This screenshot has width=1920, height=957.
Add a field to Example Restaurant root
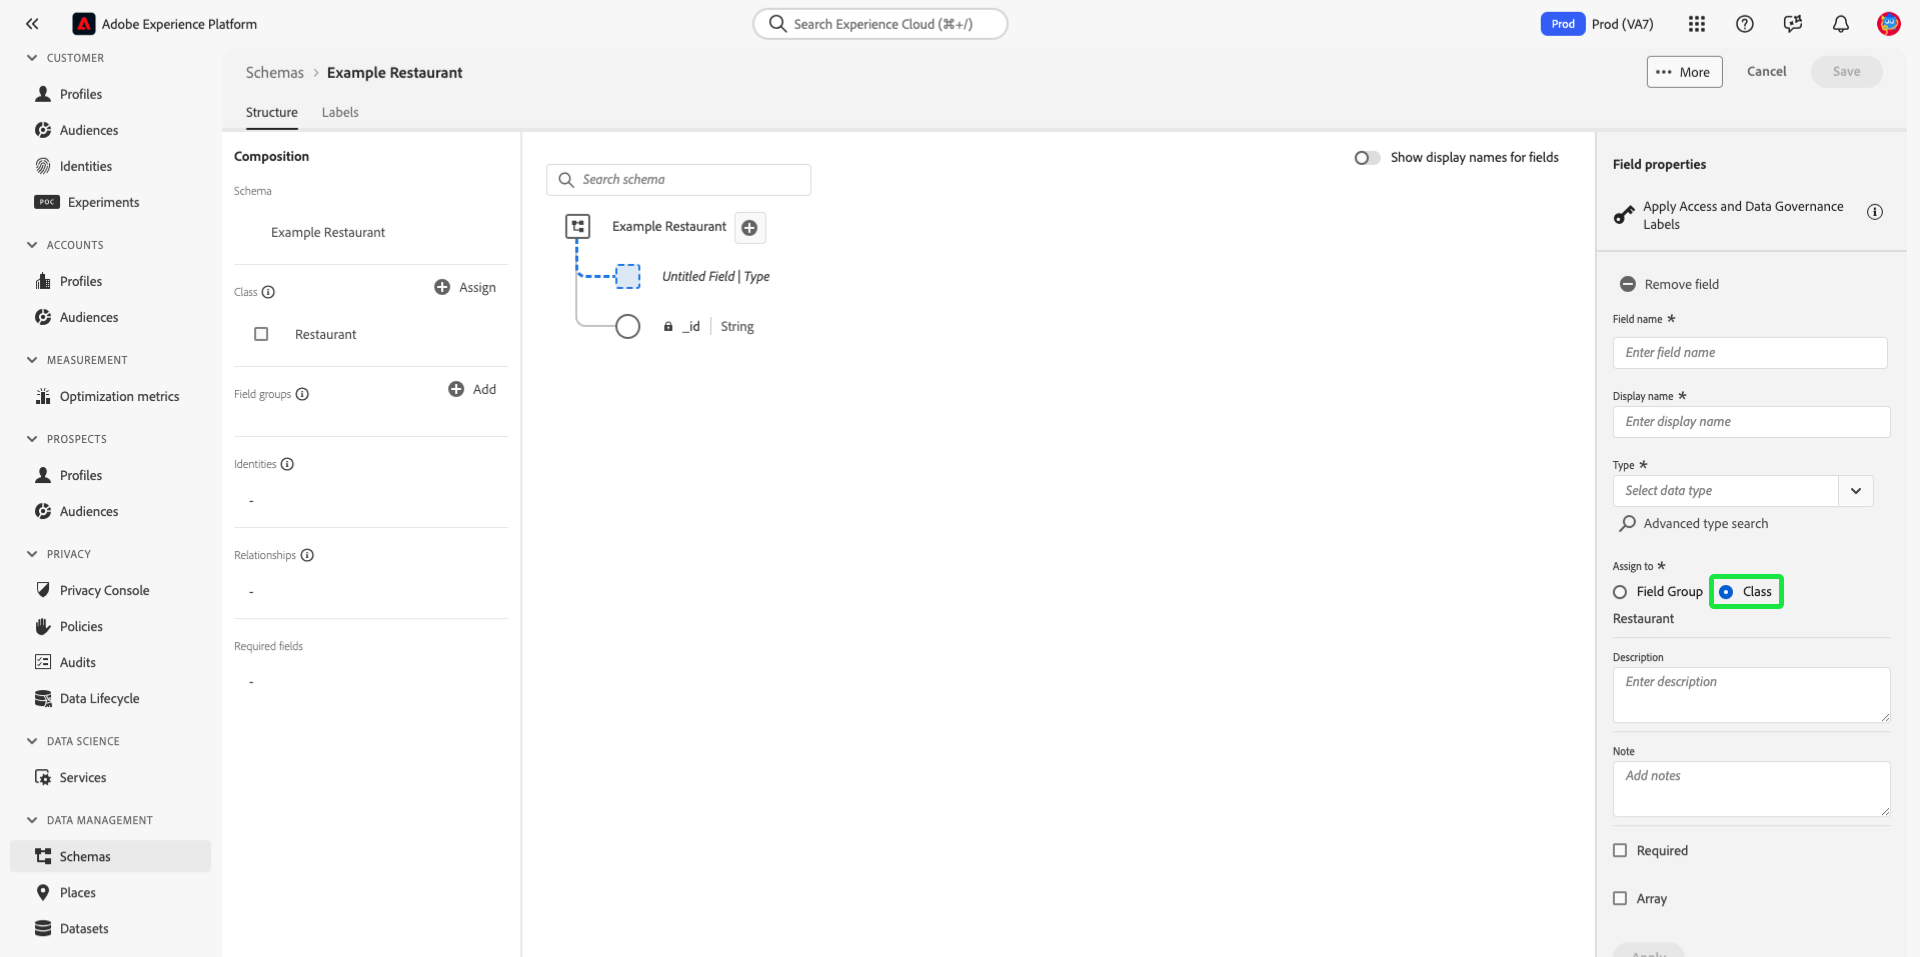pyautogui.click(x=750, y=228)
